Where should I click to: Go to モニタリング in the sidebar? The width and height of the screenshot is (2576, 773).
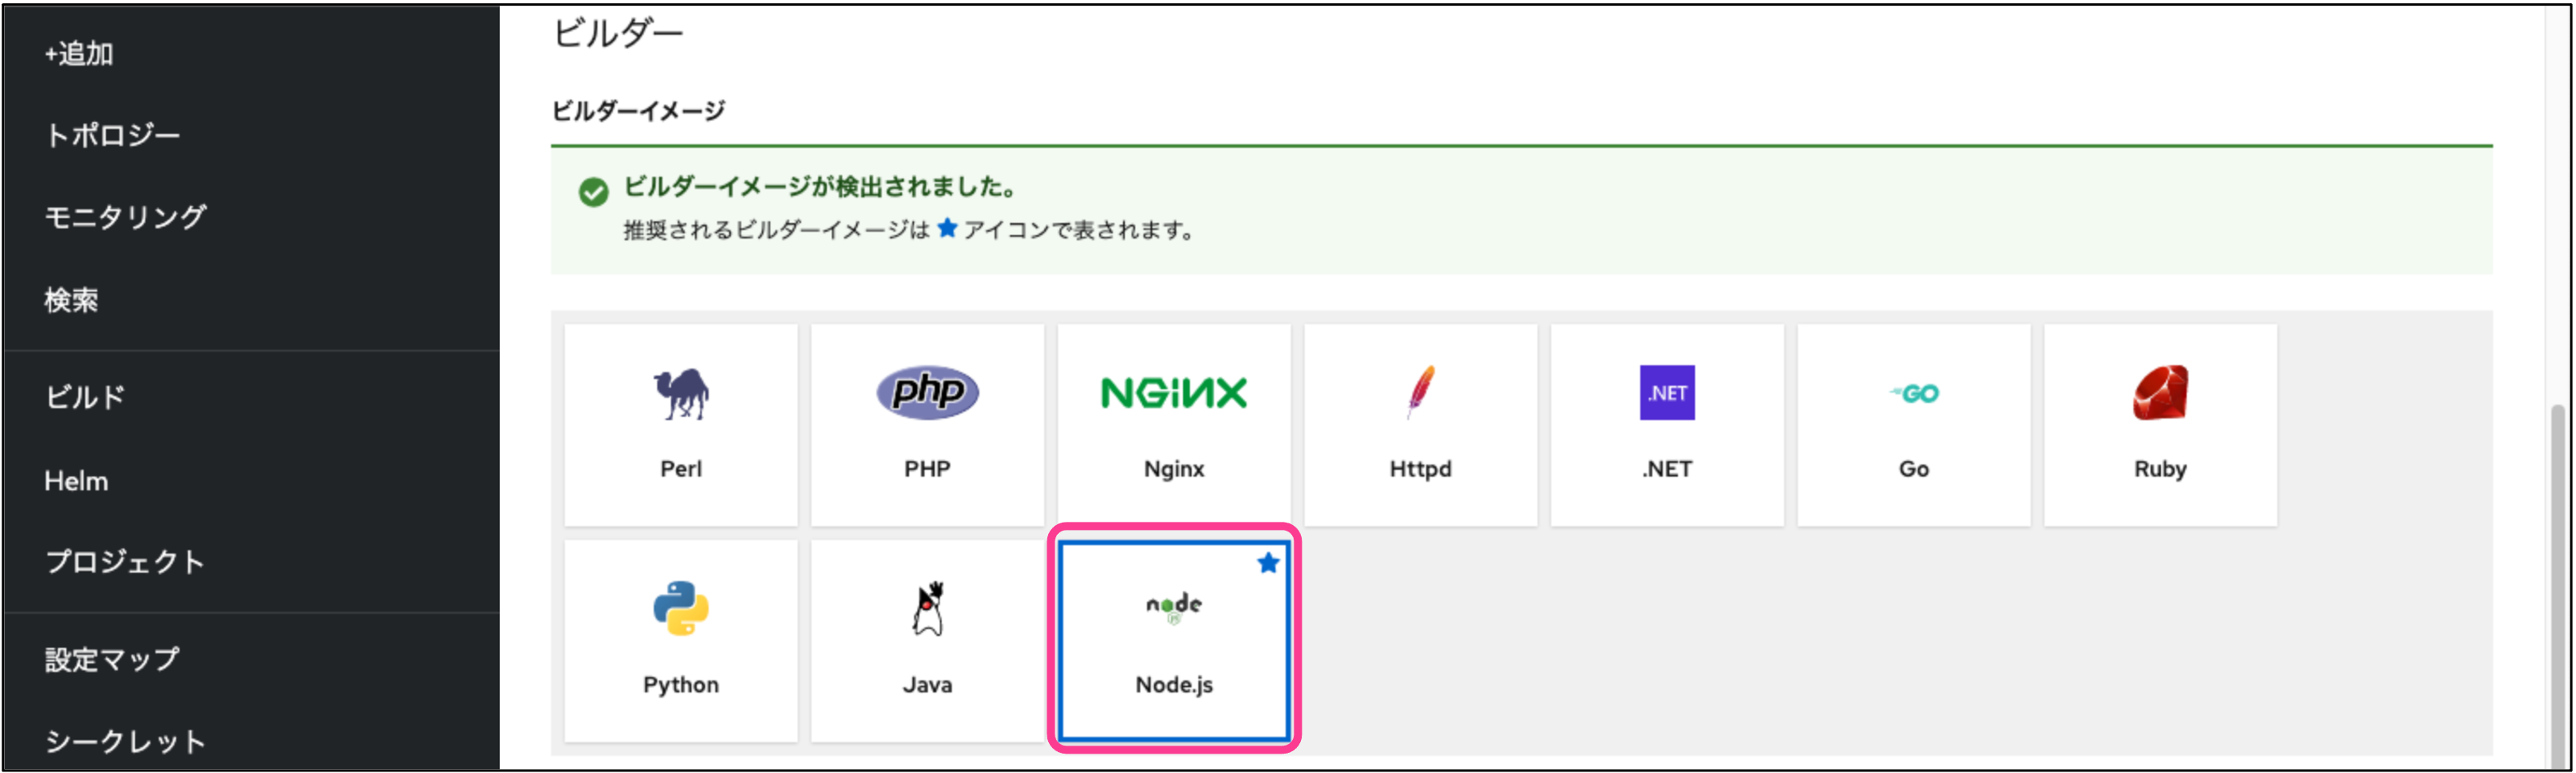point(125,216)
